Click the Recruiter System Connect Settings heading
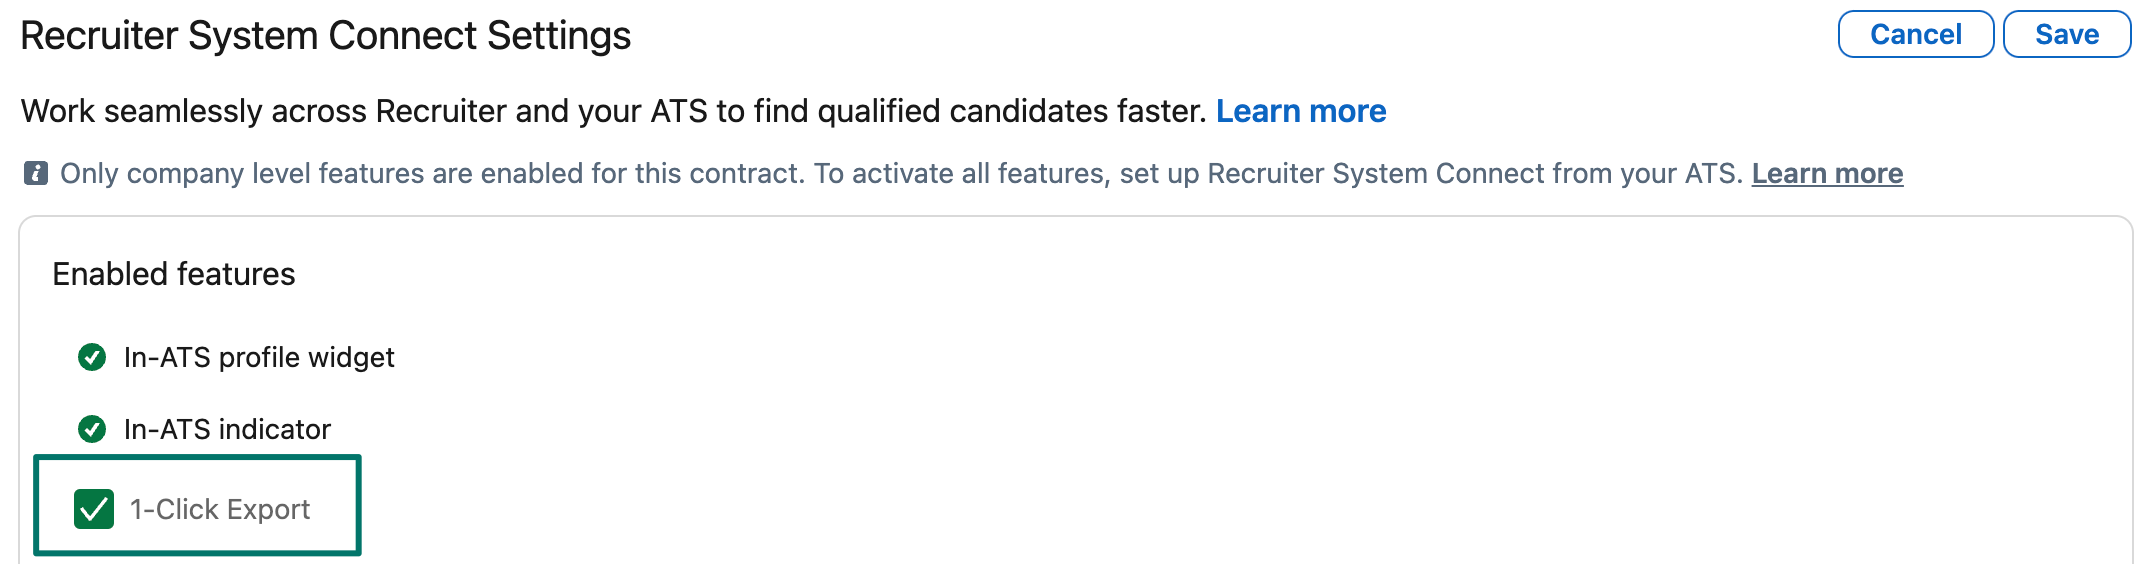The height and width of the screenshot is (564, 2144). 325,36
